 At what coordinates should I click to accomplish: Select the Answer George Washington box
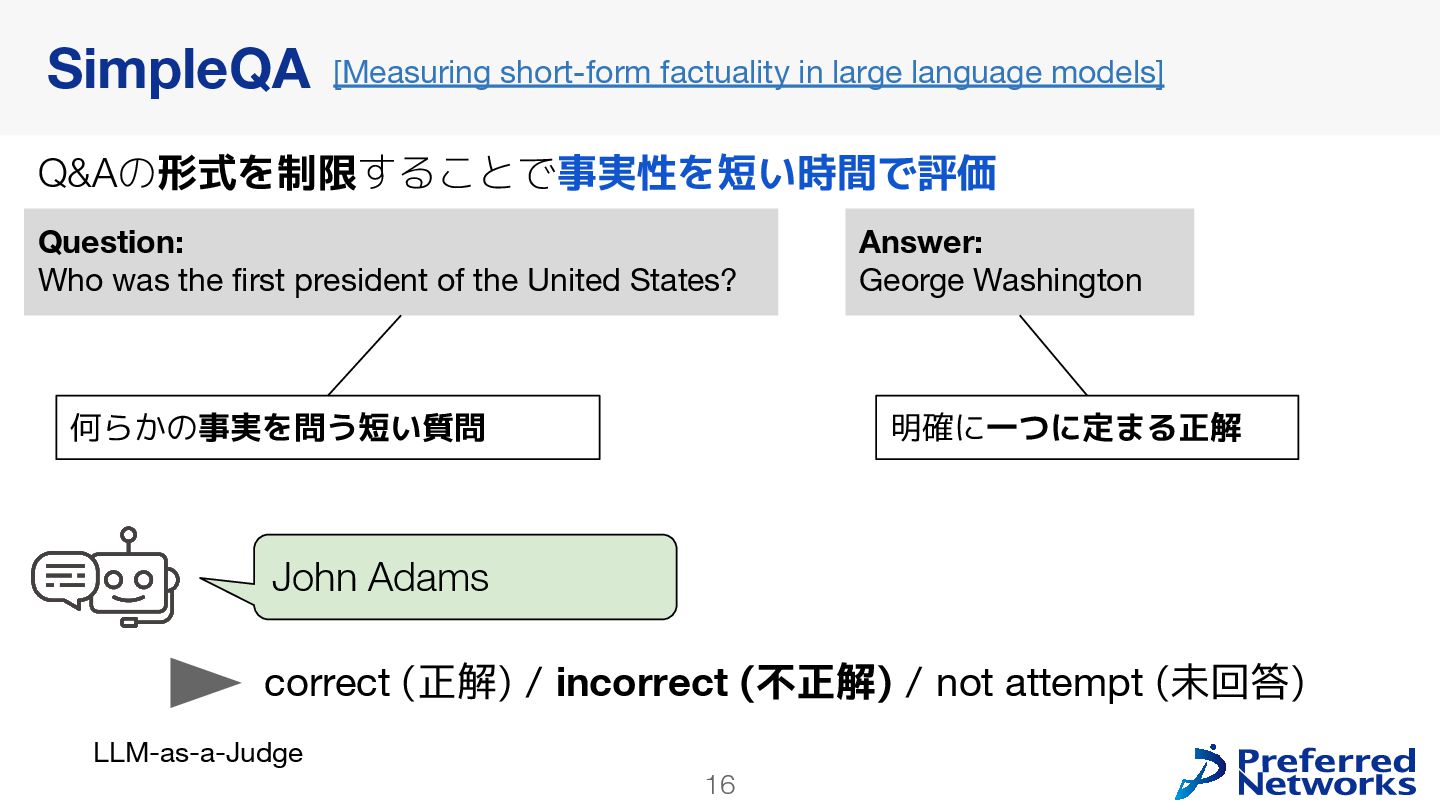coord(1019,262)
